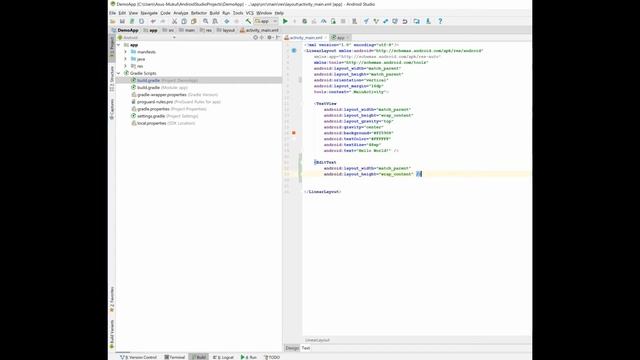Open the Refactor menu
This screenshot has height=360, width=640.
[x=199, y=13]
